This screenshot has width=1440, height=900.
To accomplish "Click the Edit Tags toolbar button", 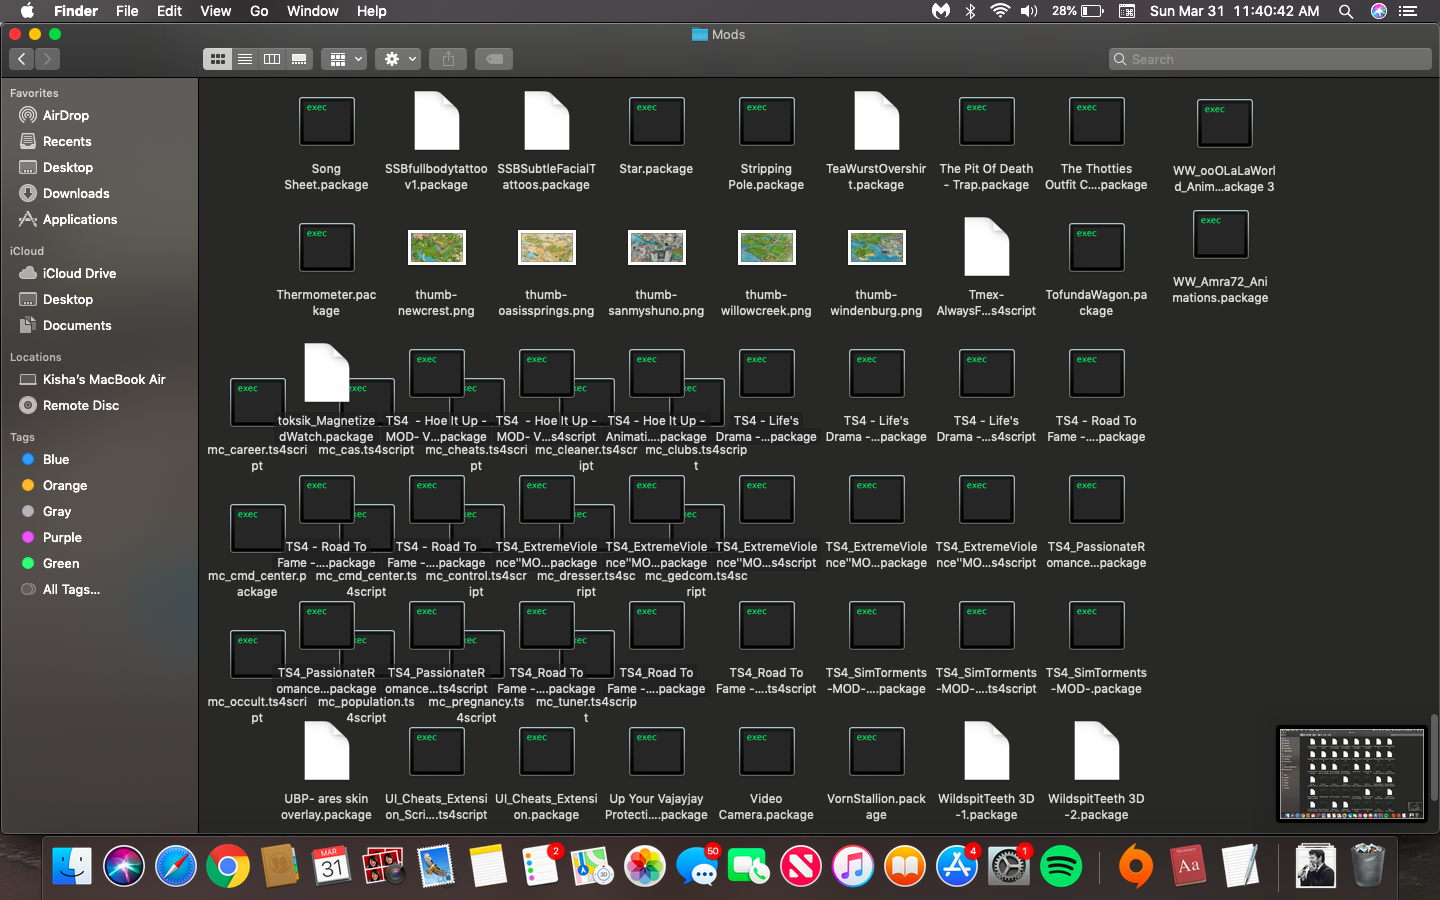I will pos(494,59).
